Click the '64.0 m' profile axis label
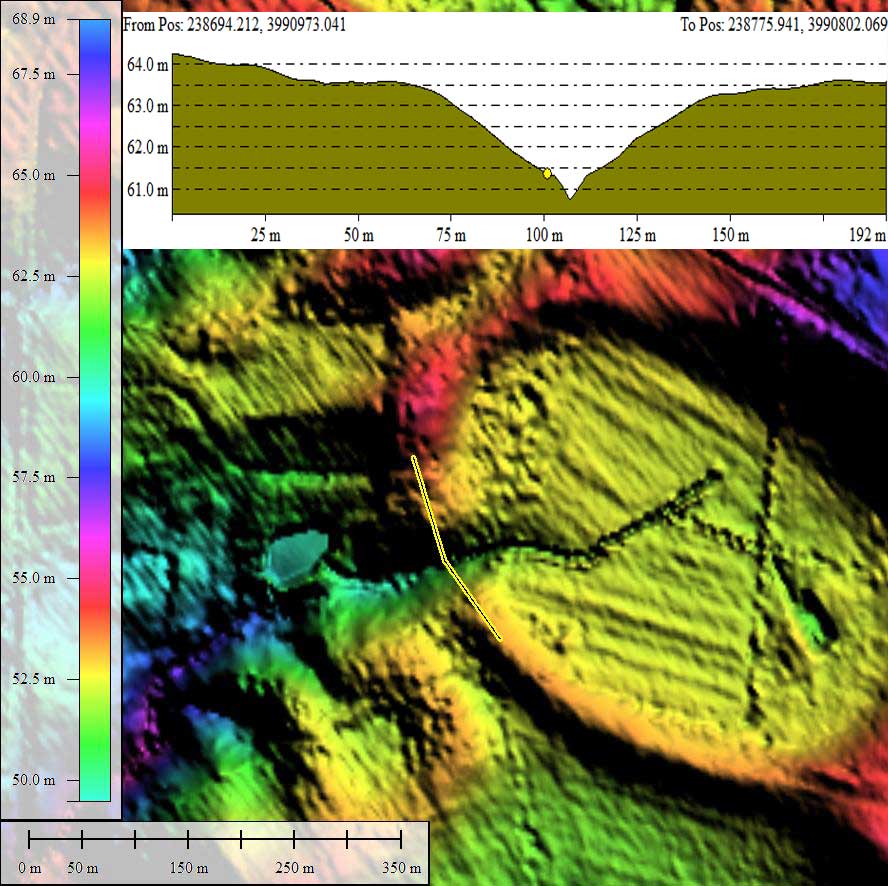Viewport: 888px width, 886px height. click(x=147, y=65)
